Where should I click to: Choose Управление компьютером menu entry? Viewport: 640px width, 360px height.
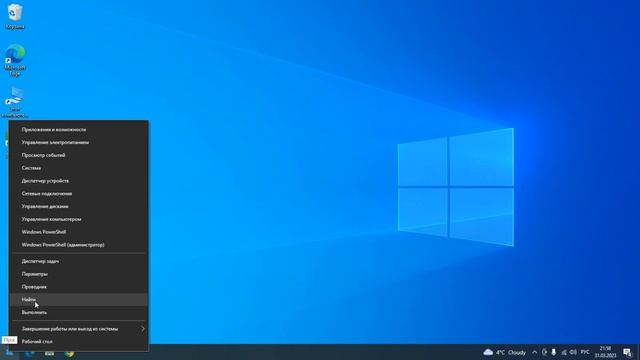click(x=78, y=219)
